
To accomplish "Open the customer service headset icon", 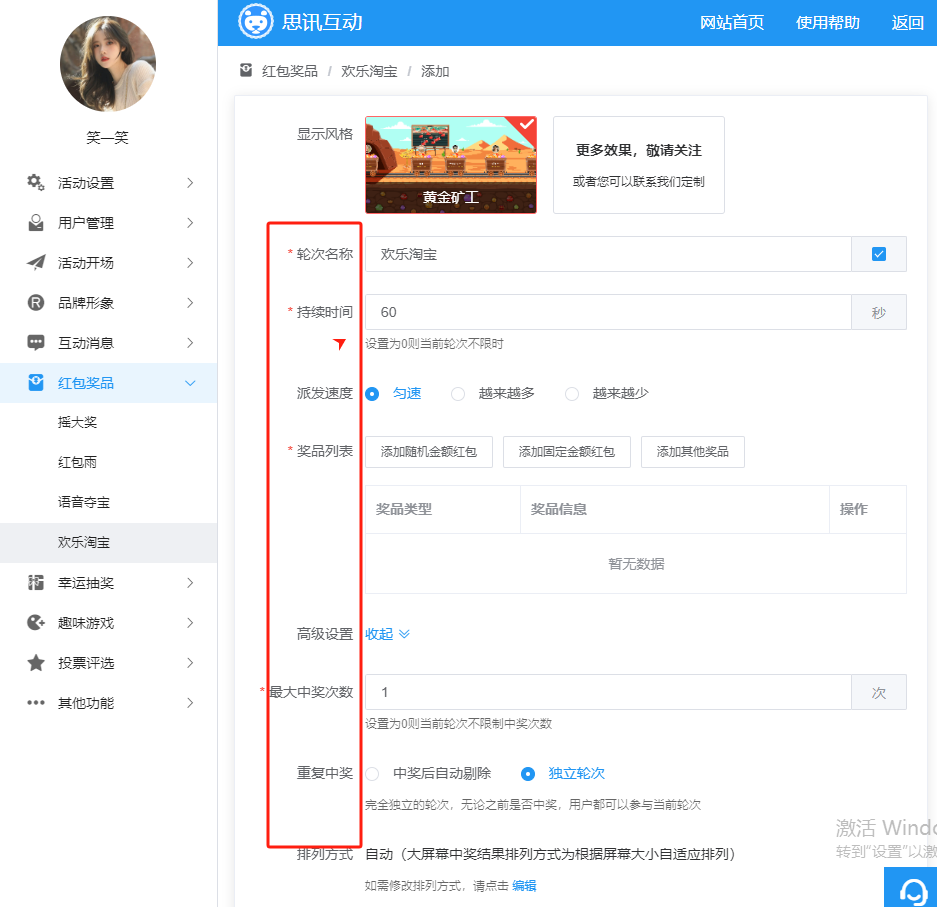I will [912, 891].
